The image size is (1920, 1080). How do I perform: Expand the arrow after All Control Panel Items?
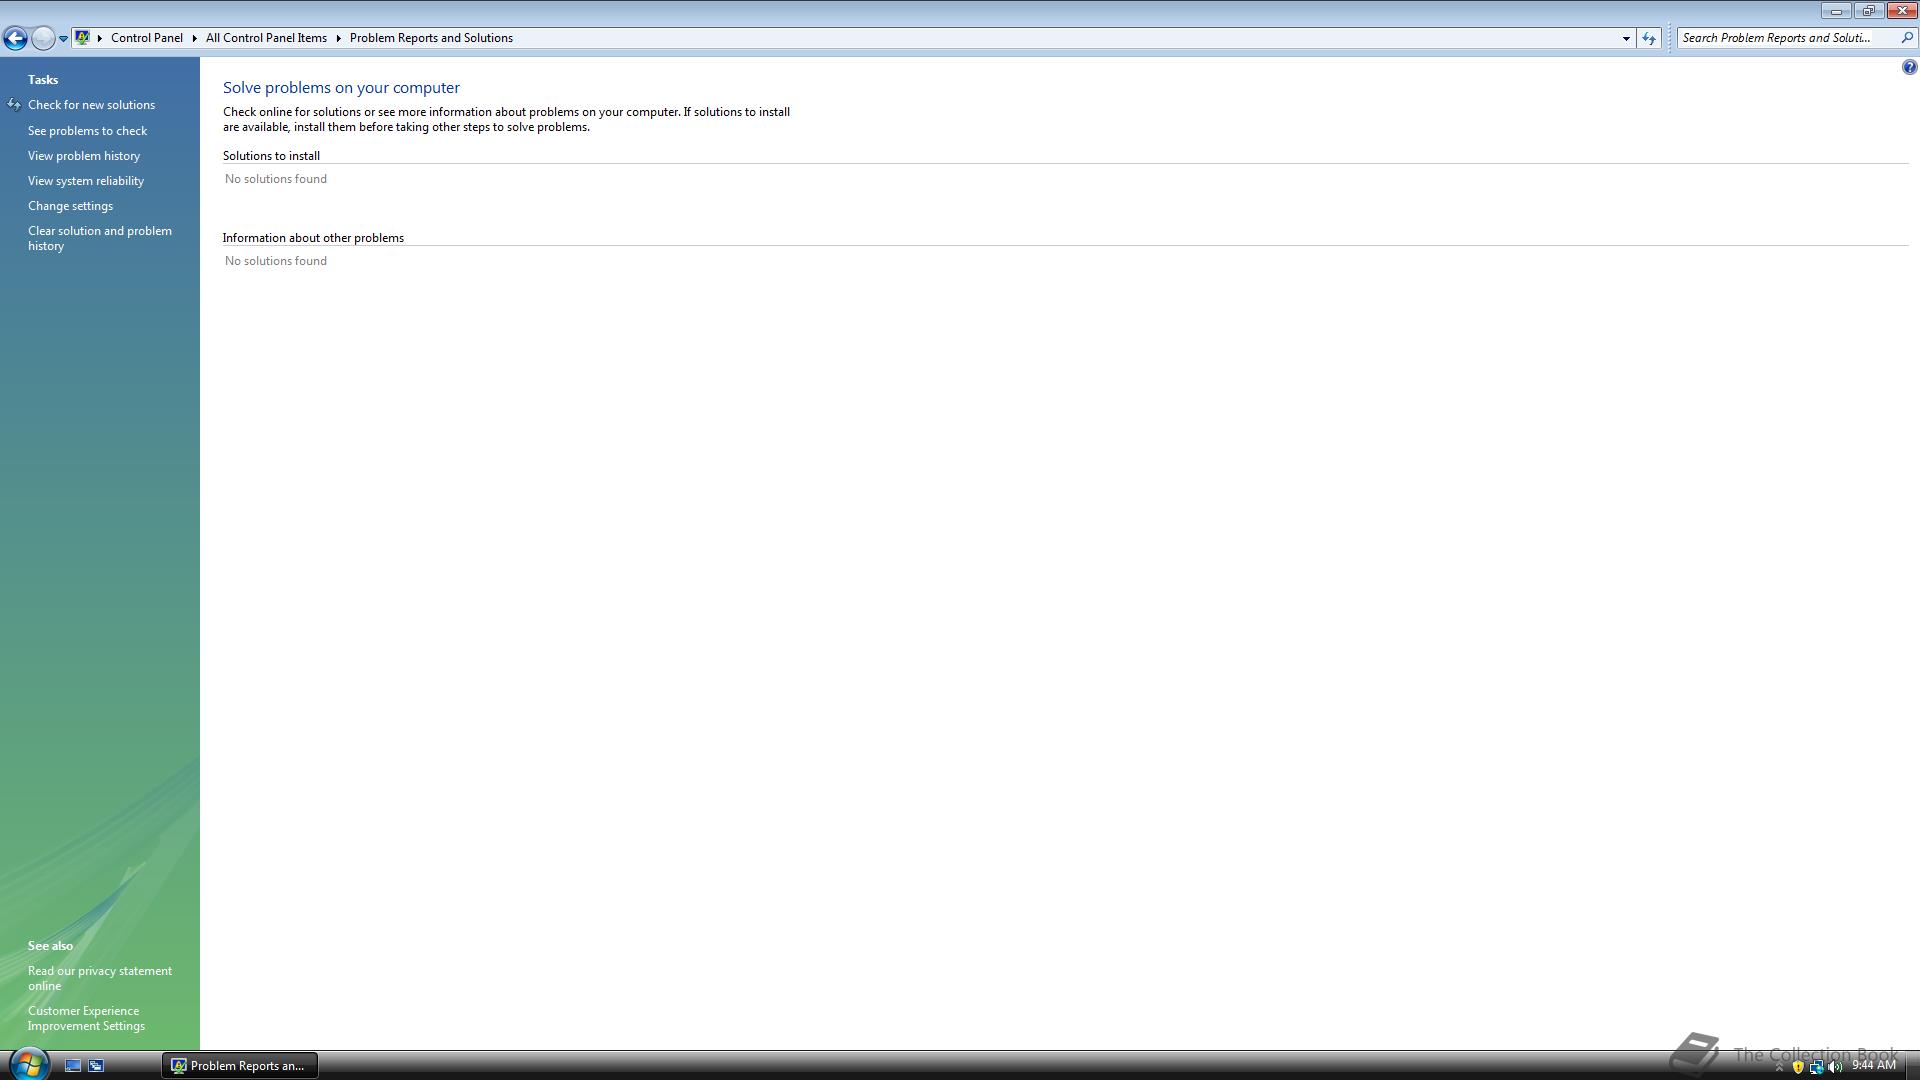pyautogui.click(x=339, y=38)
